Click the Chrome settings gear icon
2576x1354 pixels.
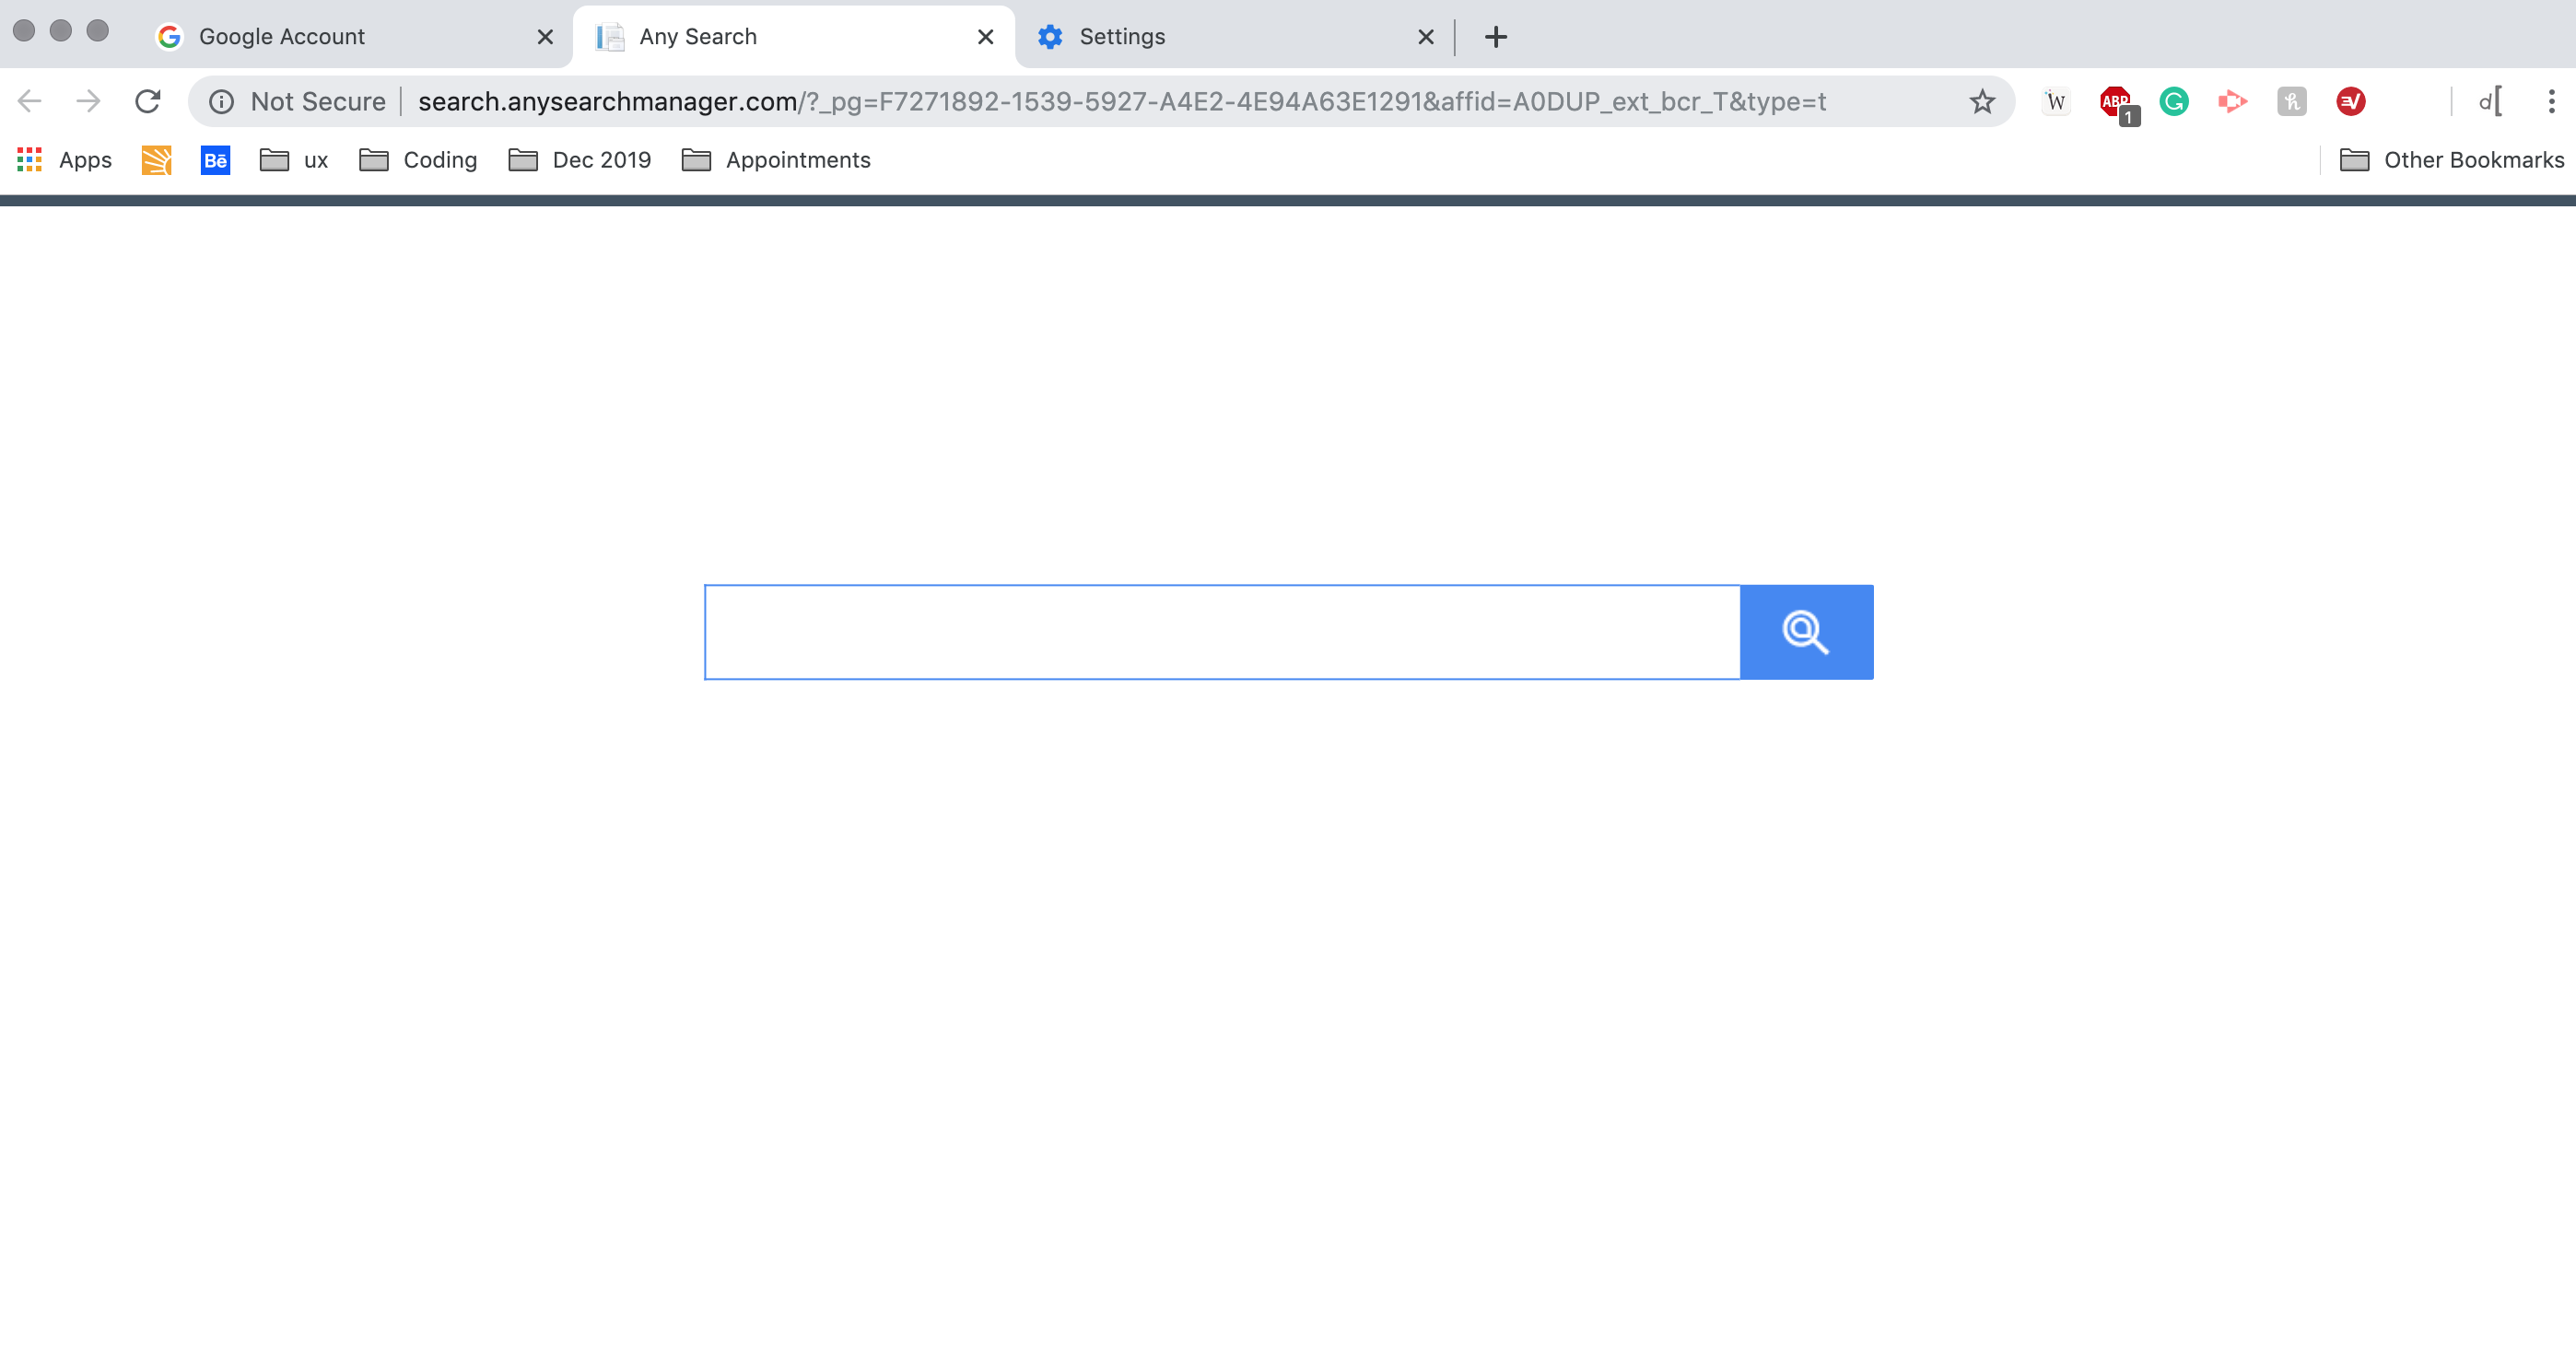[x=1051, y=38]
